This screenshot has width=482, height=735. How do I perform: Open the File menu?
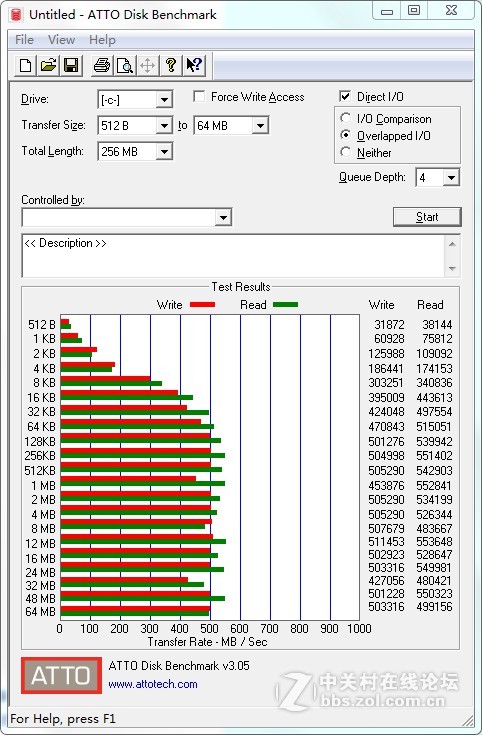coord(24,40)
